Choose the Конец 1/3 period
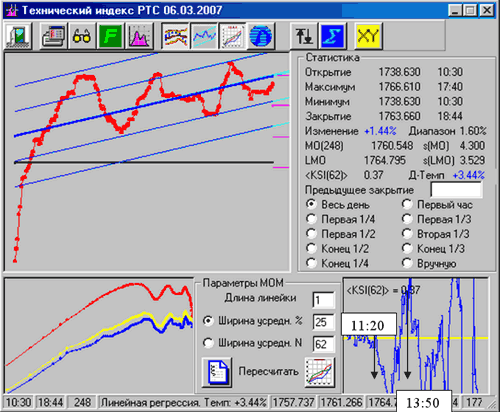Screen dimensions: 500x412 click(x=407, y=248)
